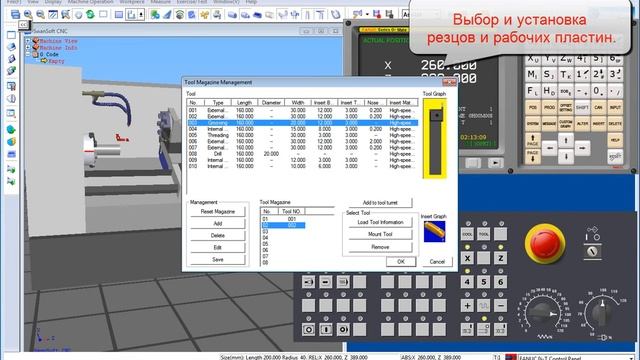Expand the Machine Info tree node
Screen dimensions: 640x360
tap(28, 47)
